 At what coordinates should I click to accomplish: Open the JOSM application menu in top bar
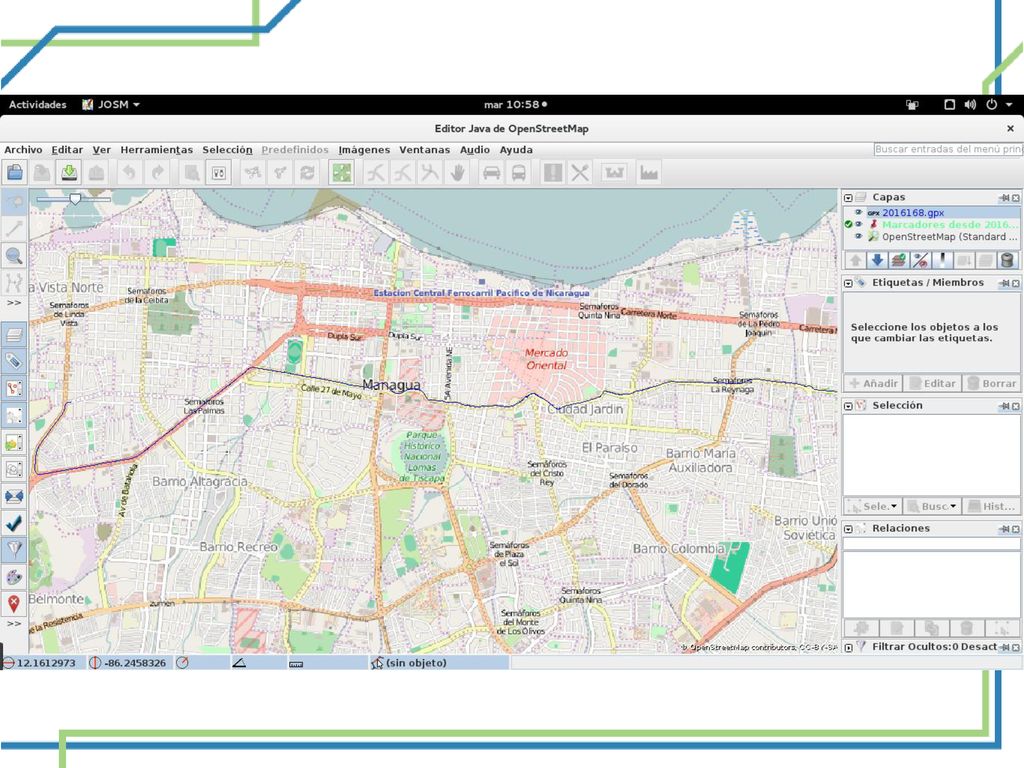[x=110, y=104]
